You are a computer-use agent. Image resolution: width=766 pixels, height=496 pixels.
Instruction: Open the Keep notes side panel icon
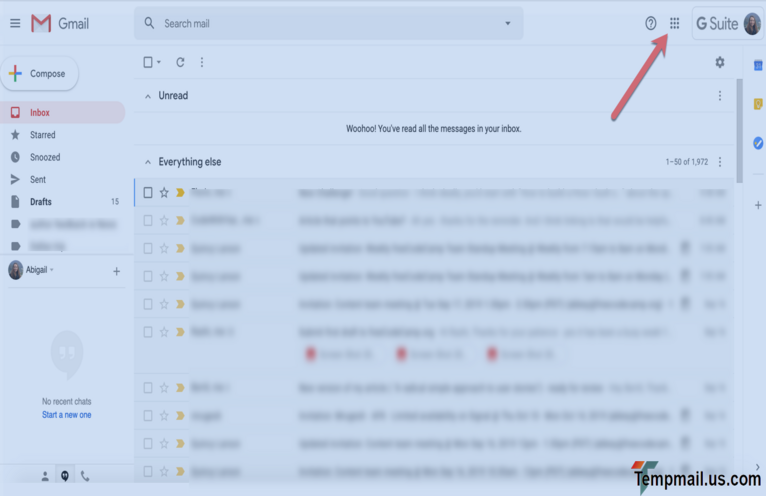point(758,104)
